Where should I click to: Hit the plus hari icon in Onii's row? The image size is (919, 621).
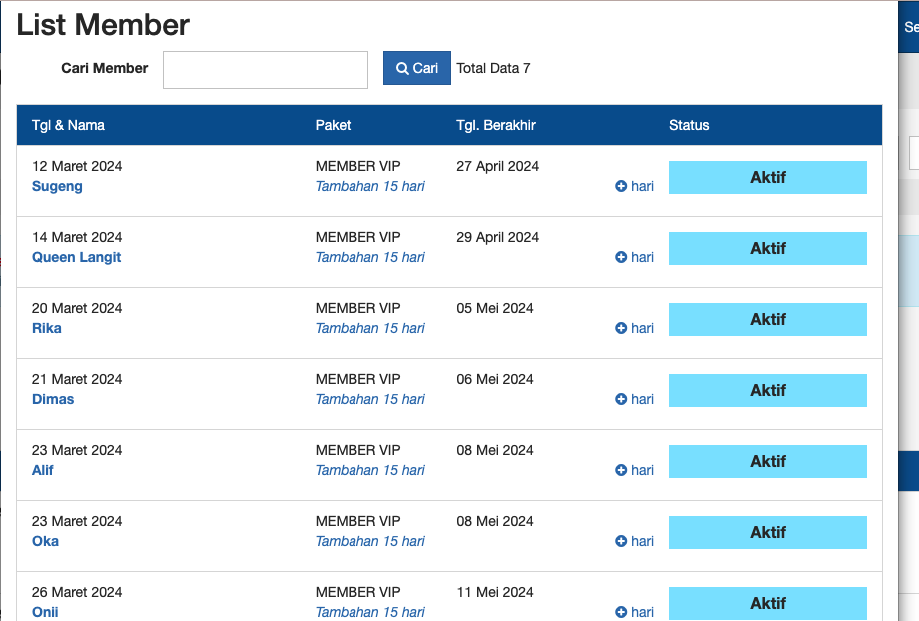[634, 612]
